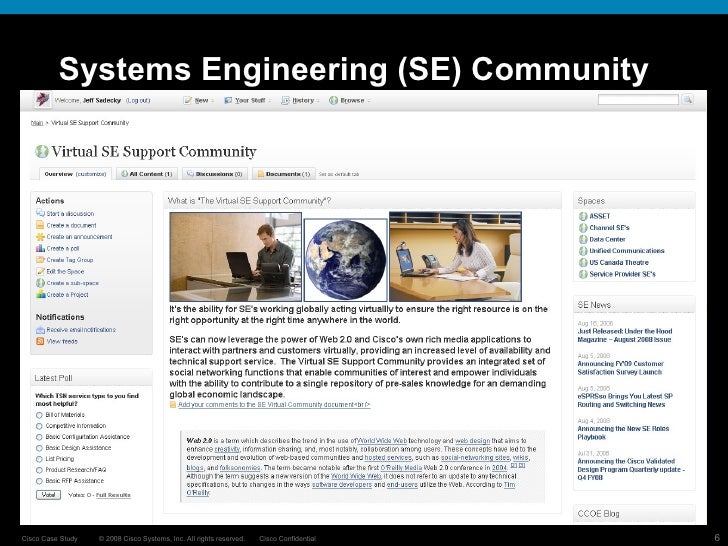
Task: Click Set as default tab link
Action: (x=339, y=174)
